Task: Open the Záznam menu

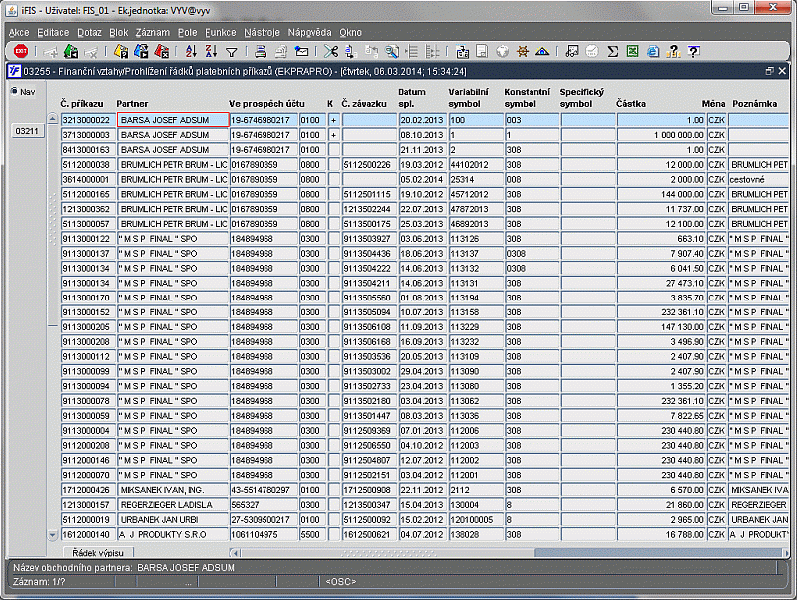Action: tap(152, 33)
